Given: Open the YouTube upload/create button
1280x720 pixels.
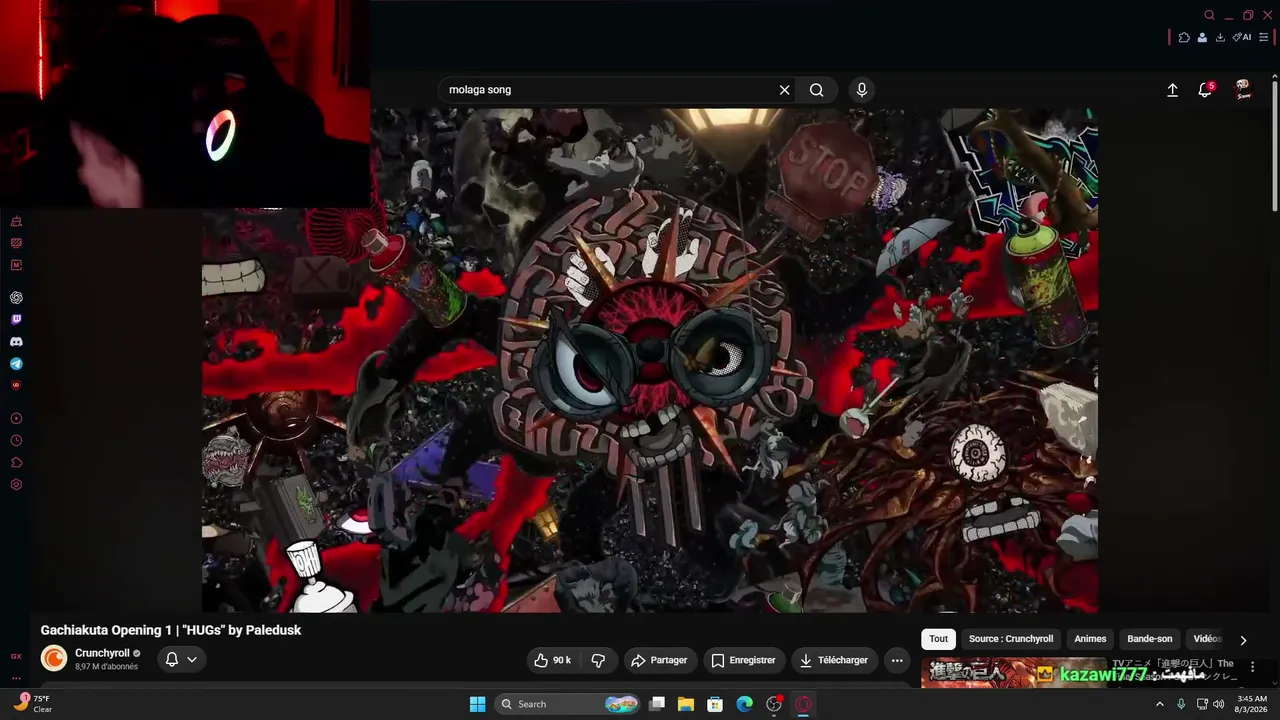Looking at the screenshot, I should [x=1173, y=90].
